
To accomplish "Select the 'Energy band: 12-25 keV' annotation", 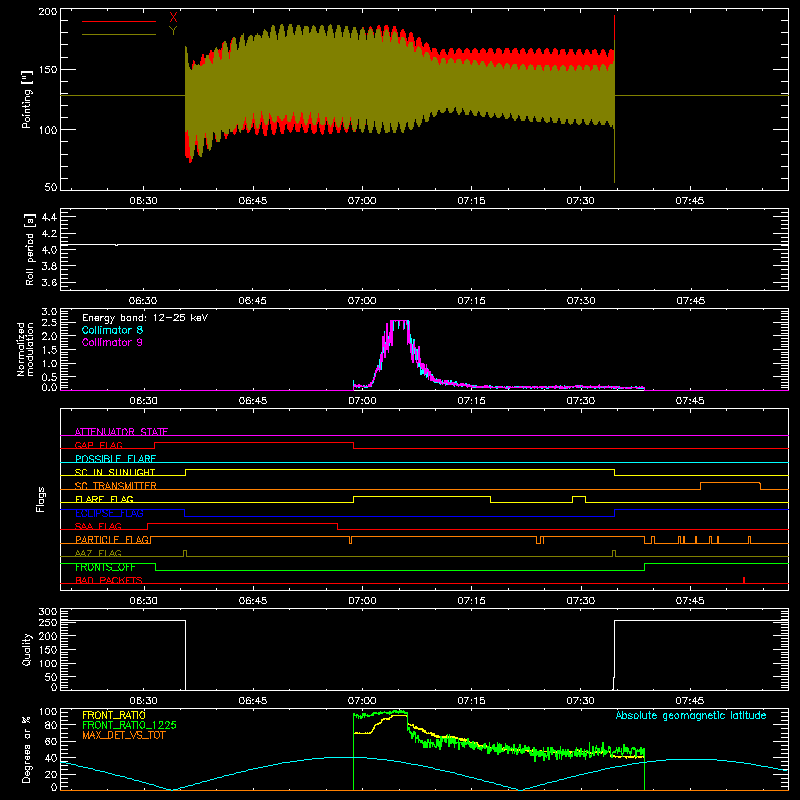I will (x=145, y=318).
